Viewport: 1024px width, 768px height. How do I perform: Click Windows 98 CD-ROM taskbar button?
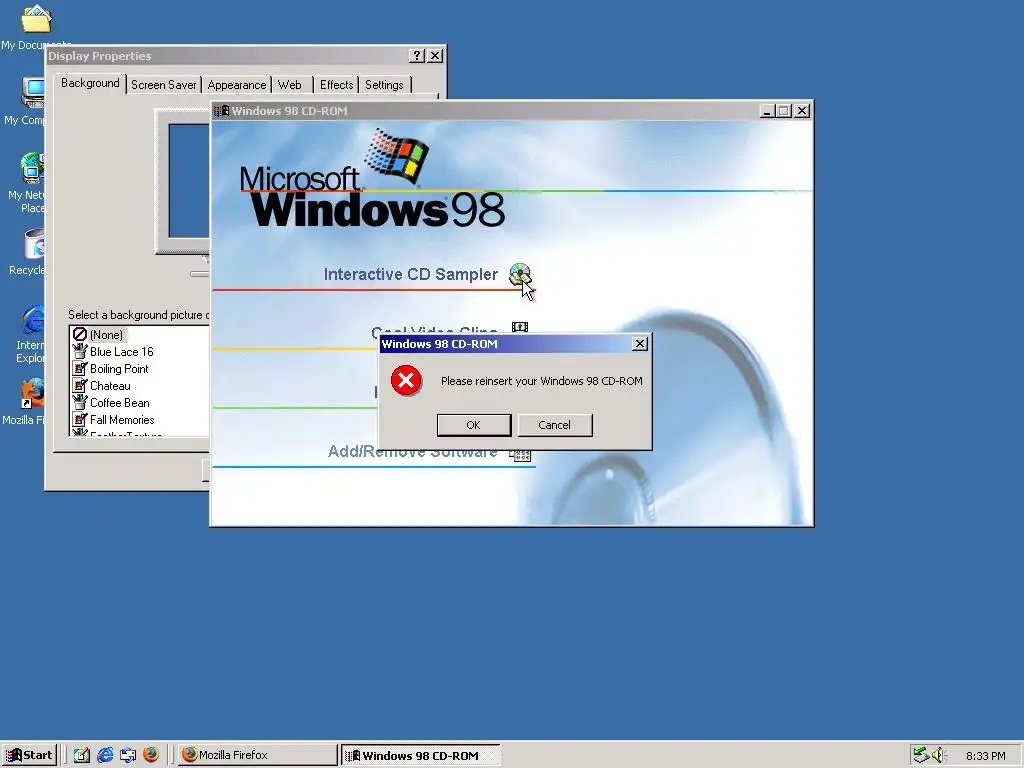tap(421, 756)
